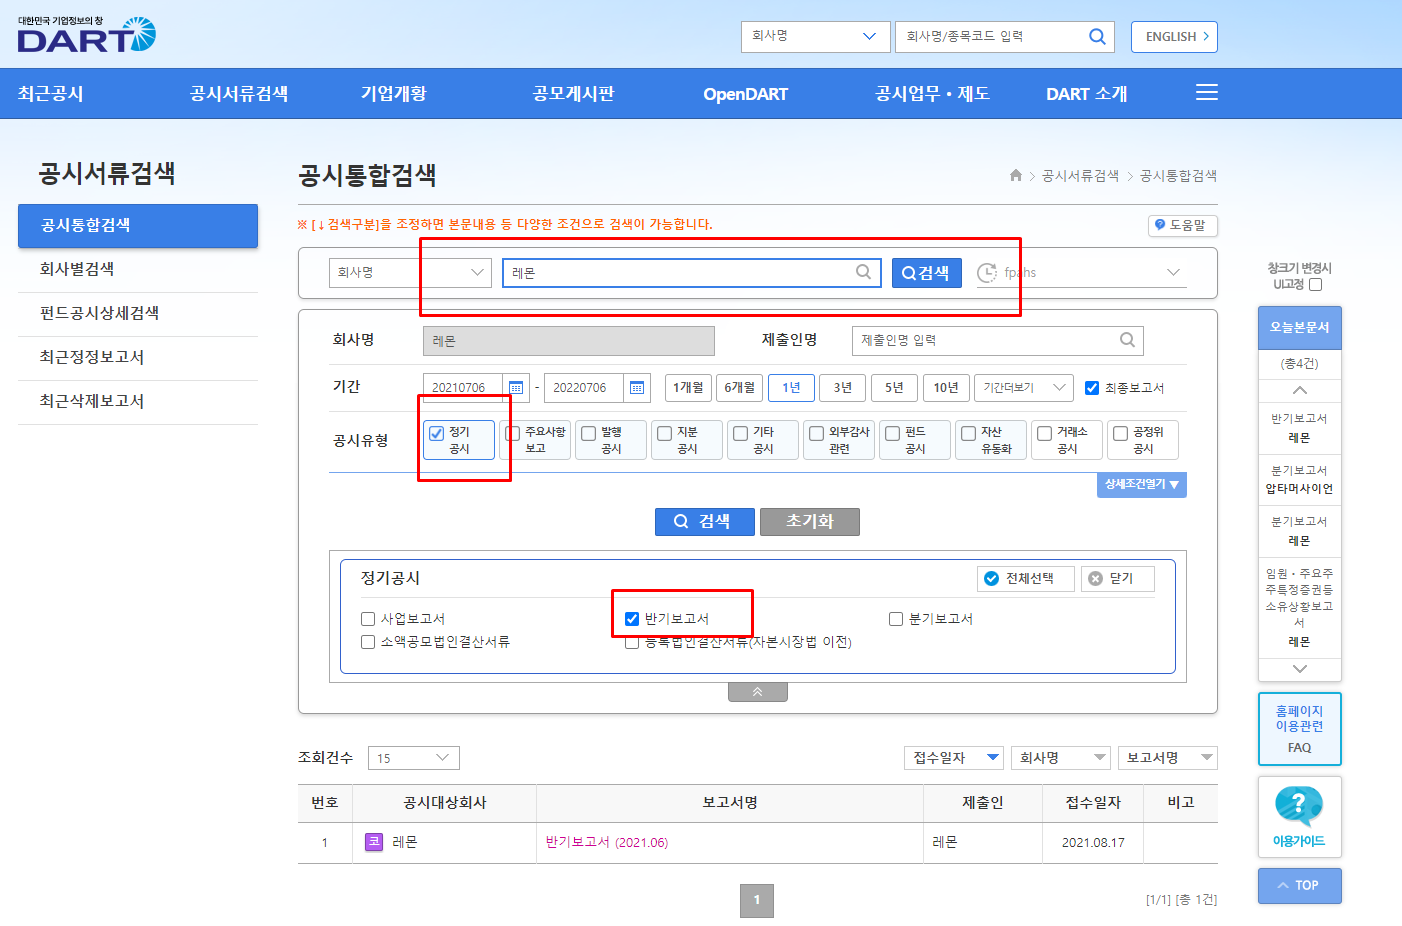The width and height of the screenshot is (1402, 926).
Task: Check the 발행공시 checkbox
Action: point(589,433)
